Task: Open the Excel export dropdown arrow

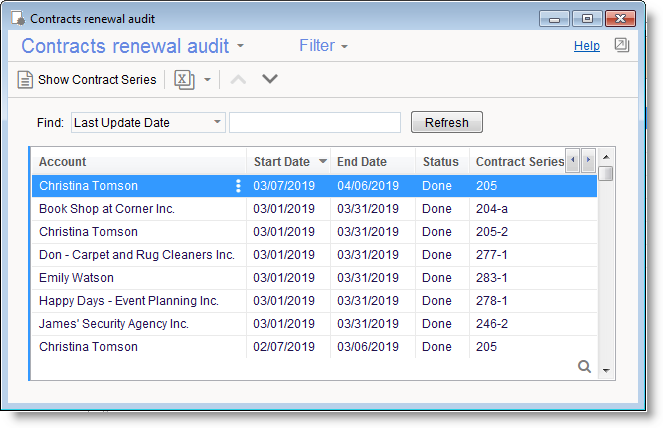Action: coord(207,80)
